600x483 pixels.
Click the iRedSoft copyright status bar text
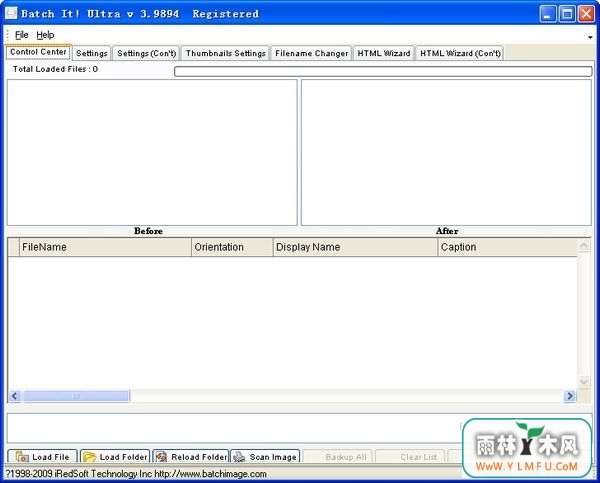coord(136,474)
